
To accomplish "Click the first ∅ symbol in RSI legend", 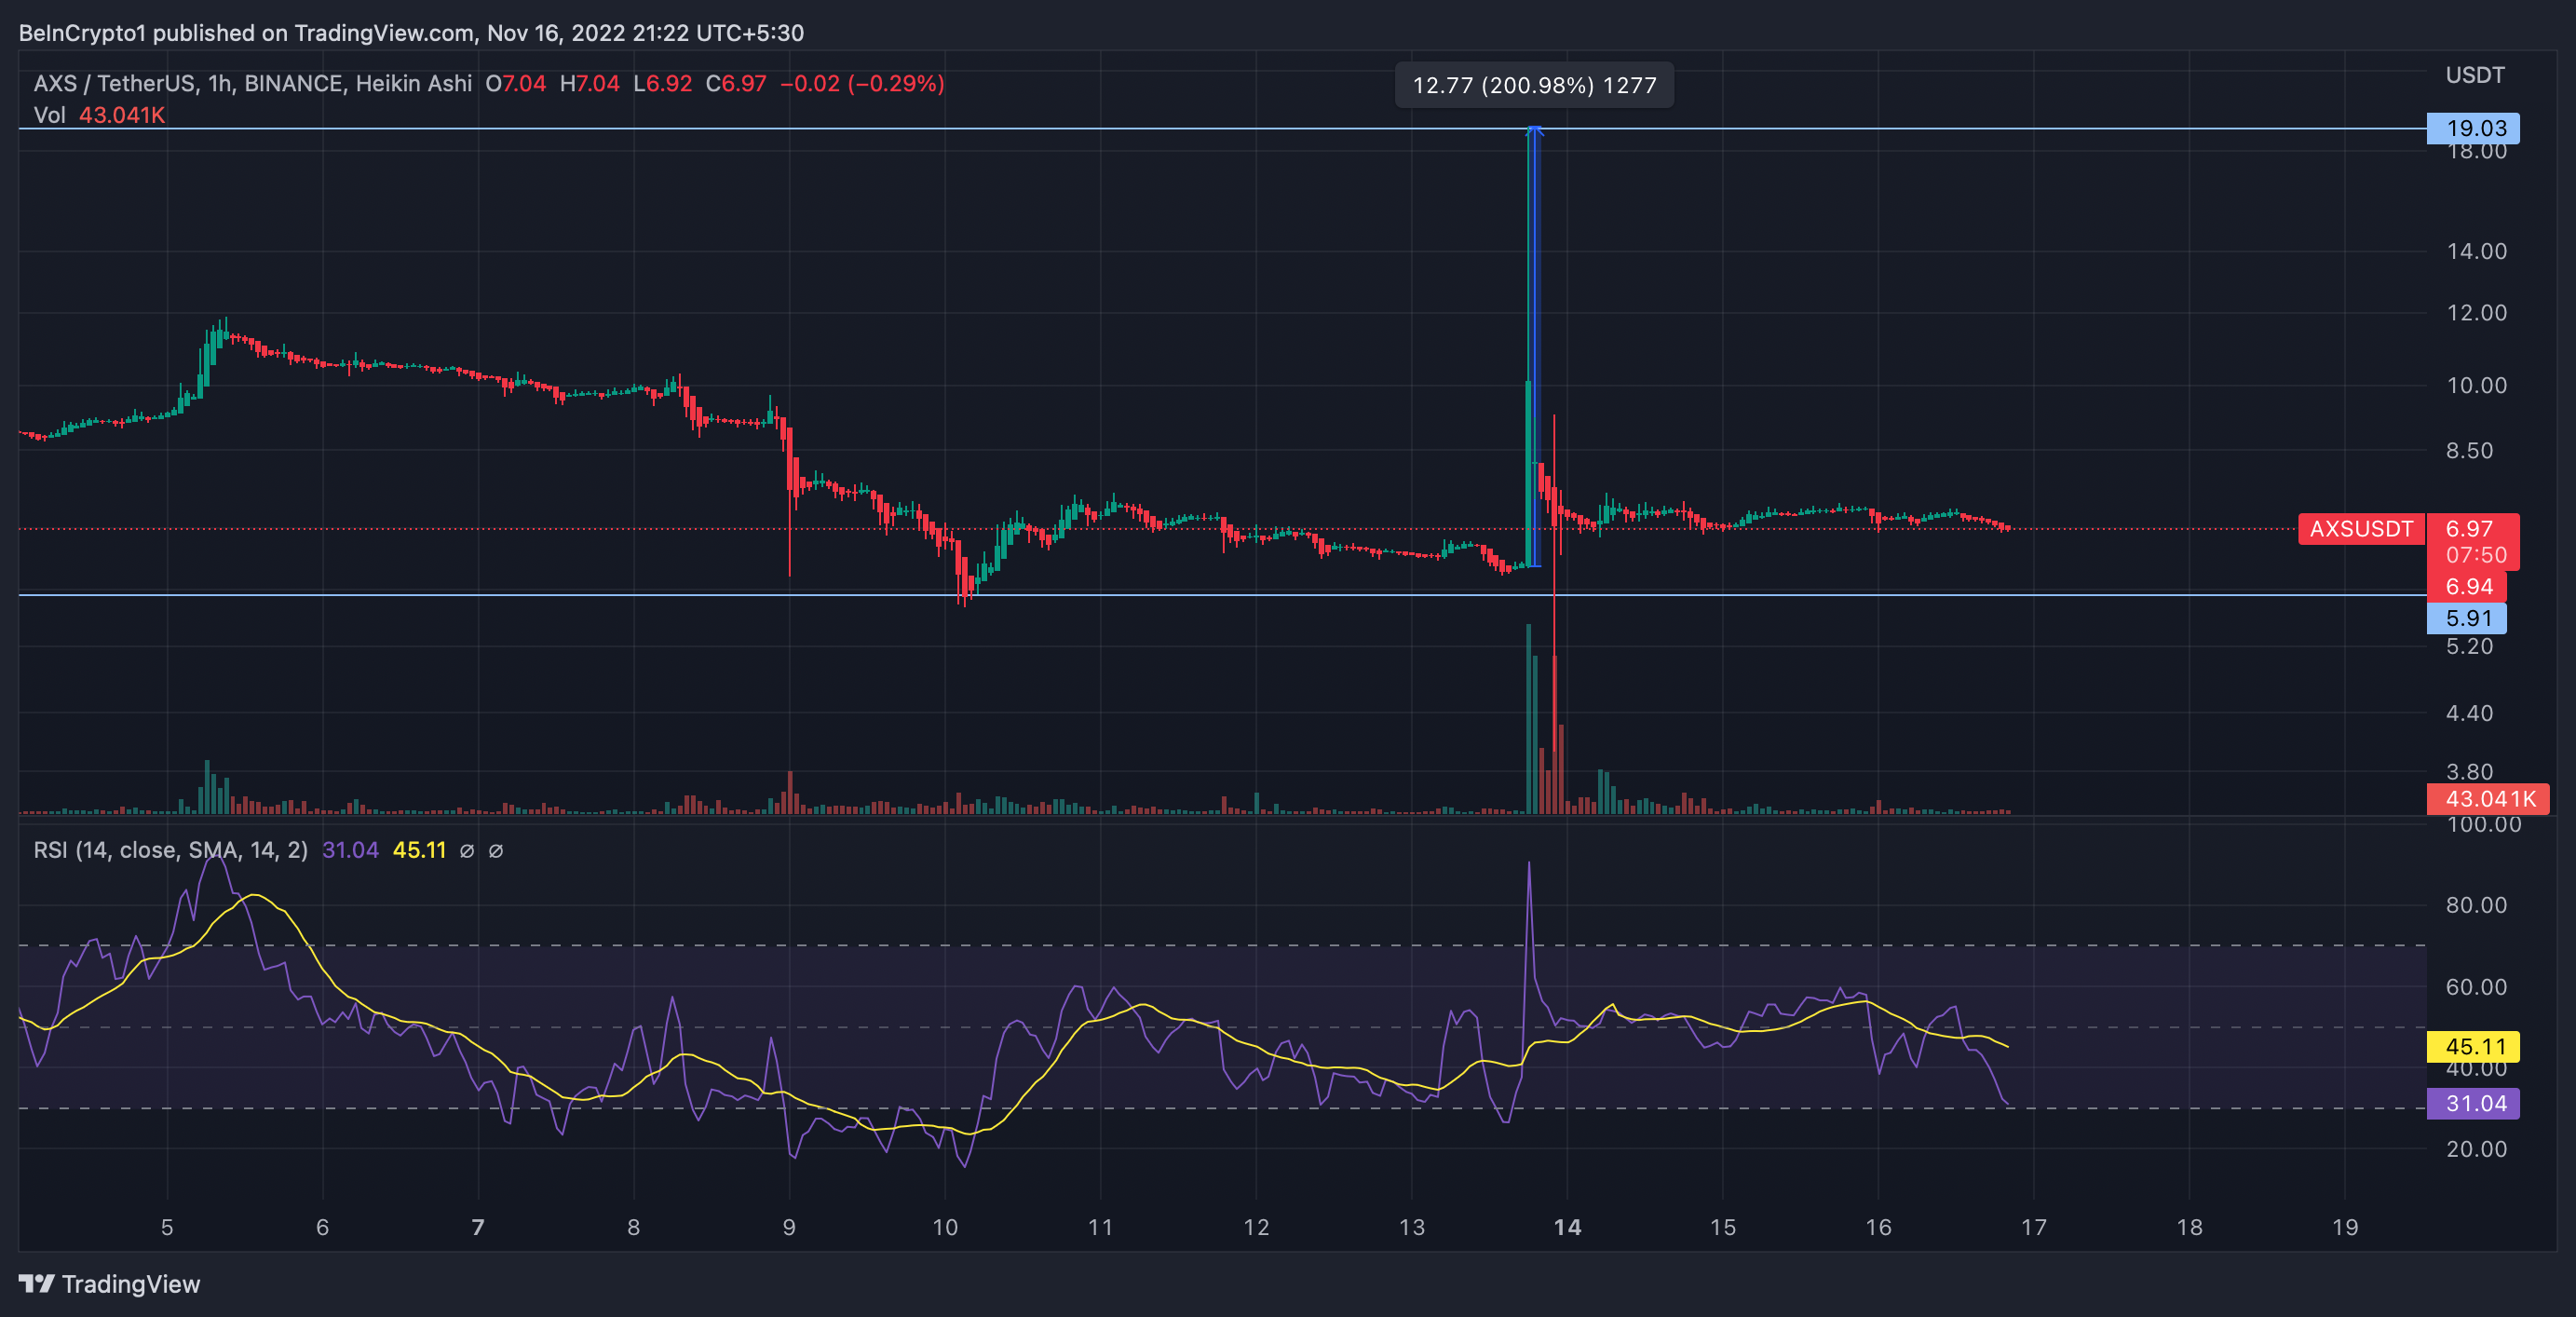I will 466,851.
